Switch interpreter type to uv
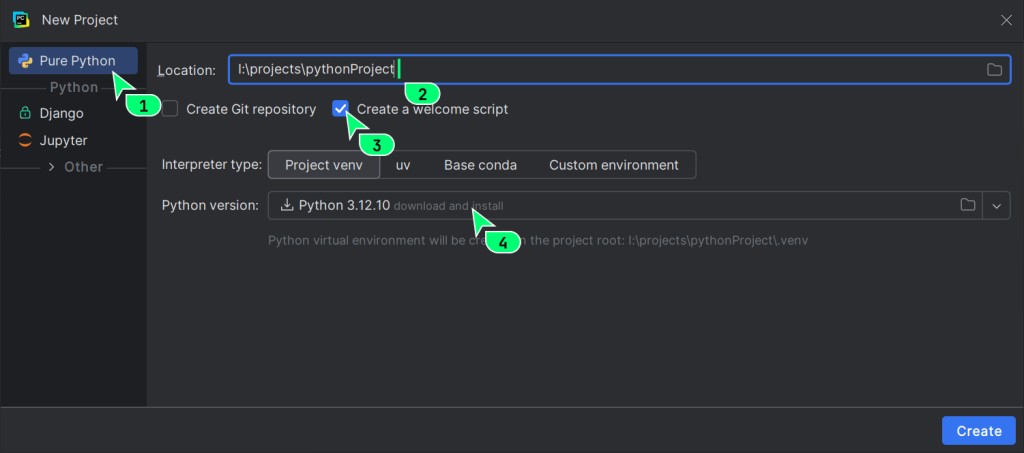Image resolution: width=1024 pixels, height=453 pixels. (403, 165)
